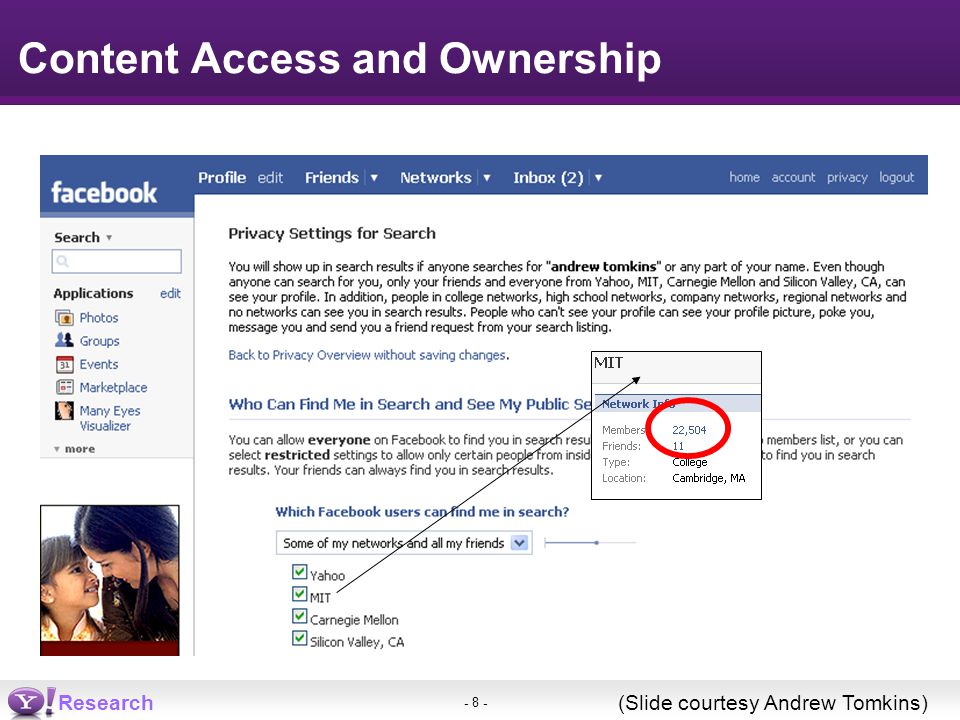The image size is (960, 720).
Task: Click the Many Eyes Visualizer link text
Action: tap(110, 418)
